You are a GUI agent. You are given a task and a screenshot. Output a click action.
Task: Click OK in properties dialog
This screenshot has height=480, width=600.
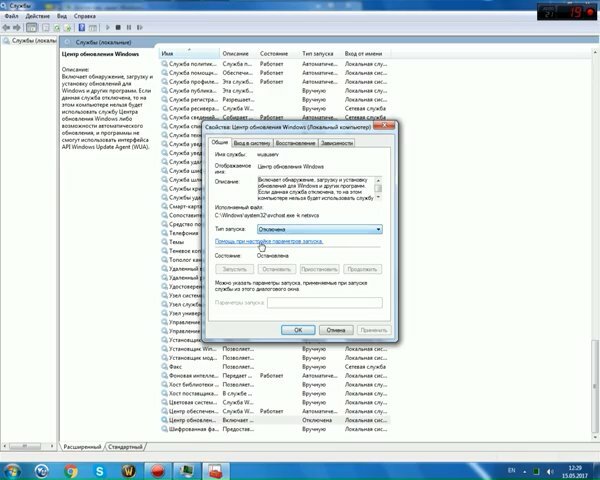298,330
